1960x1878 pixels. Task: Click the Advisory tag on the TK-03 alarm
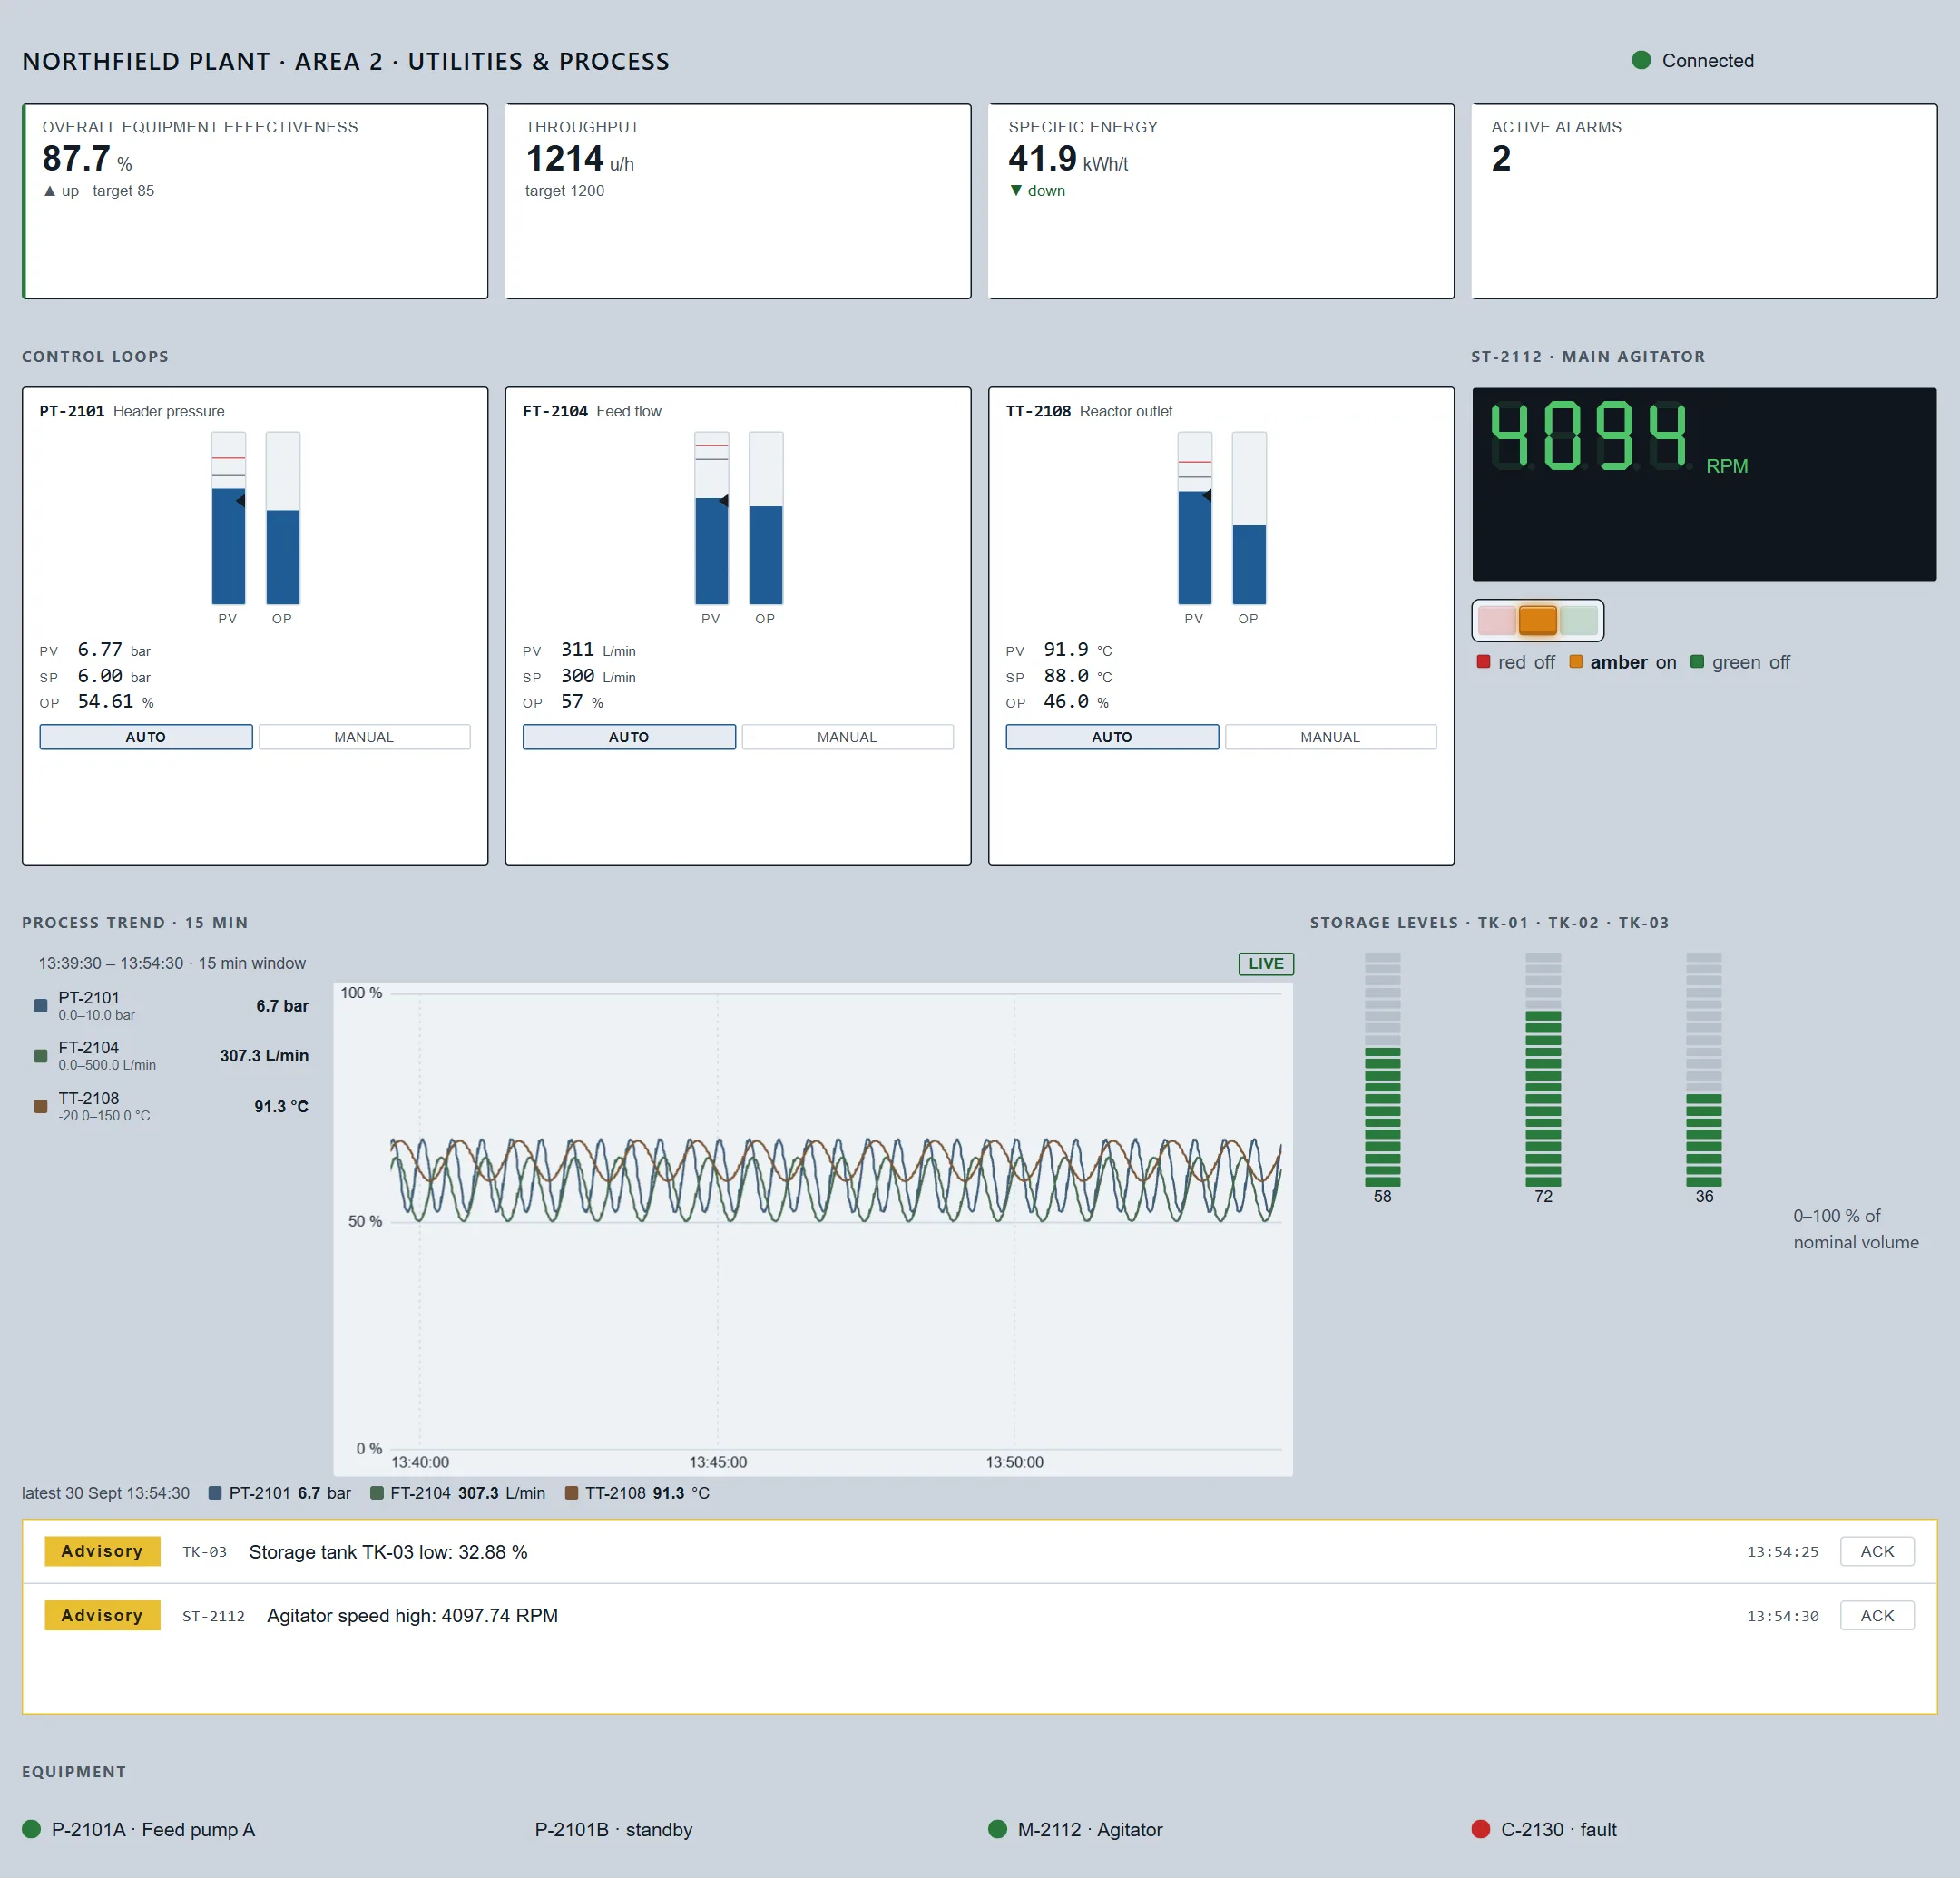102,1551
